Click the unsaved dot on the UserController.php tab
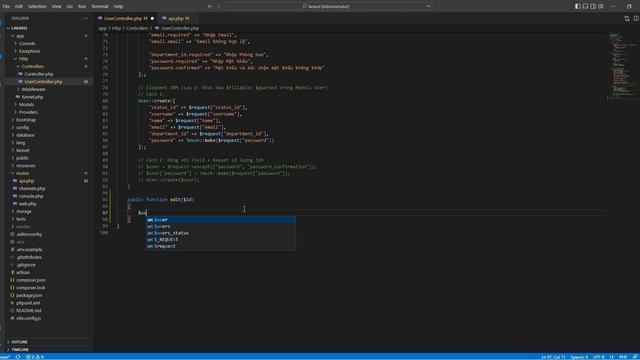The width and height of the screenshot is (640, 360). pyautogui.click(x=152, y=18)
